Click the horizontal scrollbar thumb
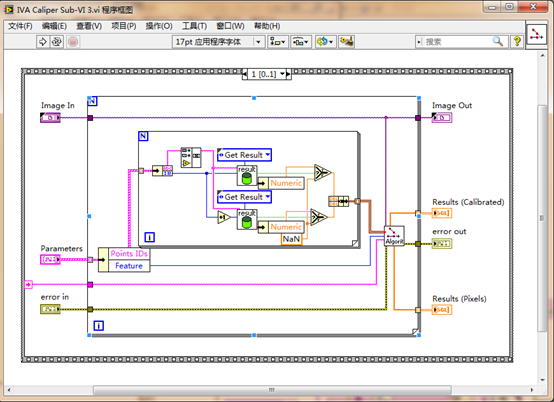Screen dimensions: 554x402 [272, 390]
